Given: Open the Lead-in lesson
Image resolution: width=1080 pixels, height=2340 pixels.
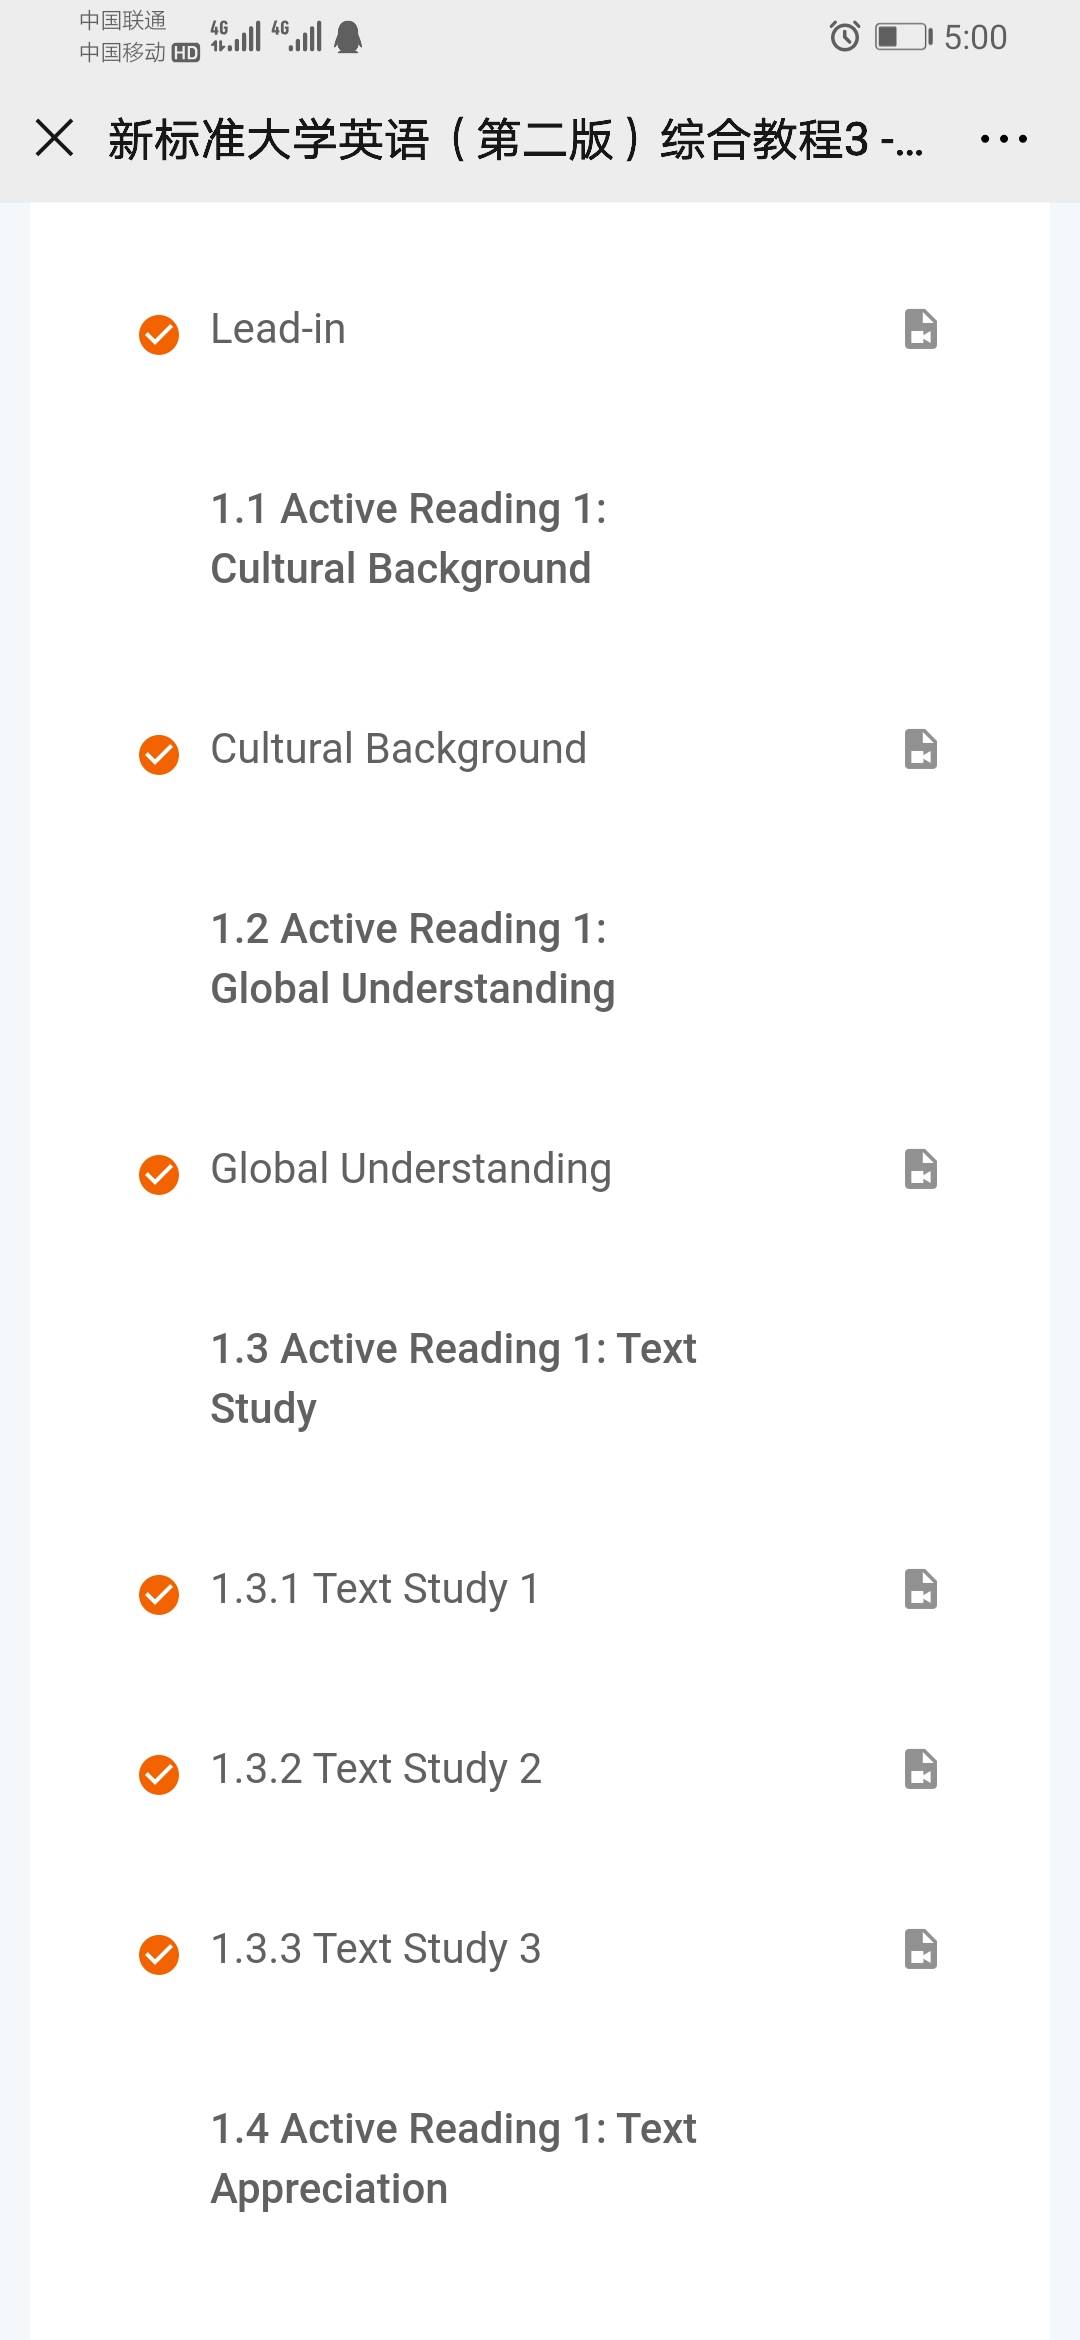Looking at the screenshot, I should pyautogui.click(x=278, y=329).
